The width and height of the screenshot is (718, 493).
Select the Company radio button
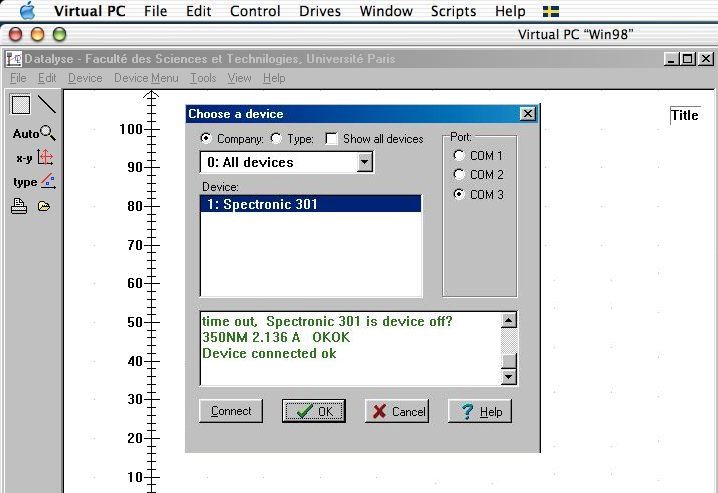click(x=206, y=138)
